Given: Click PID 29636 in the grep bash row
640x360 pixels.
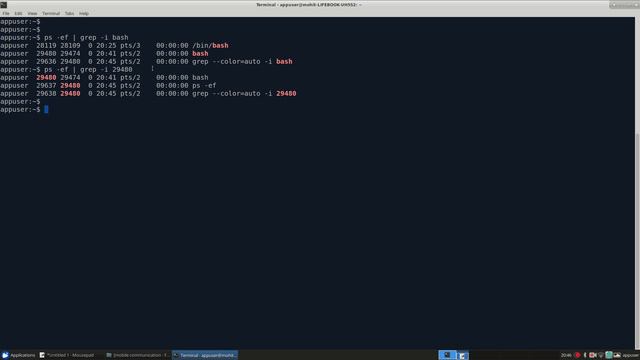Looking at the screenshot, I should click(x=46, y=62).
